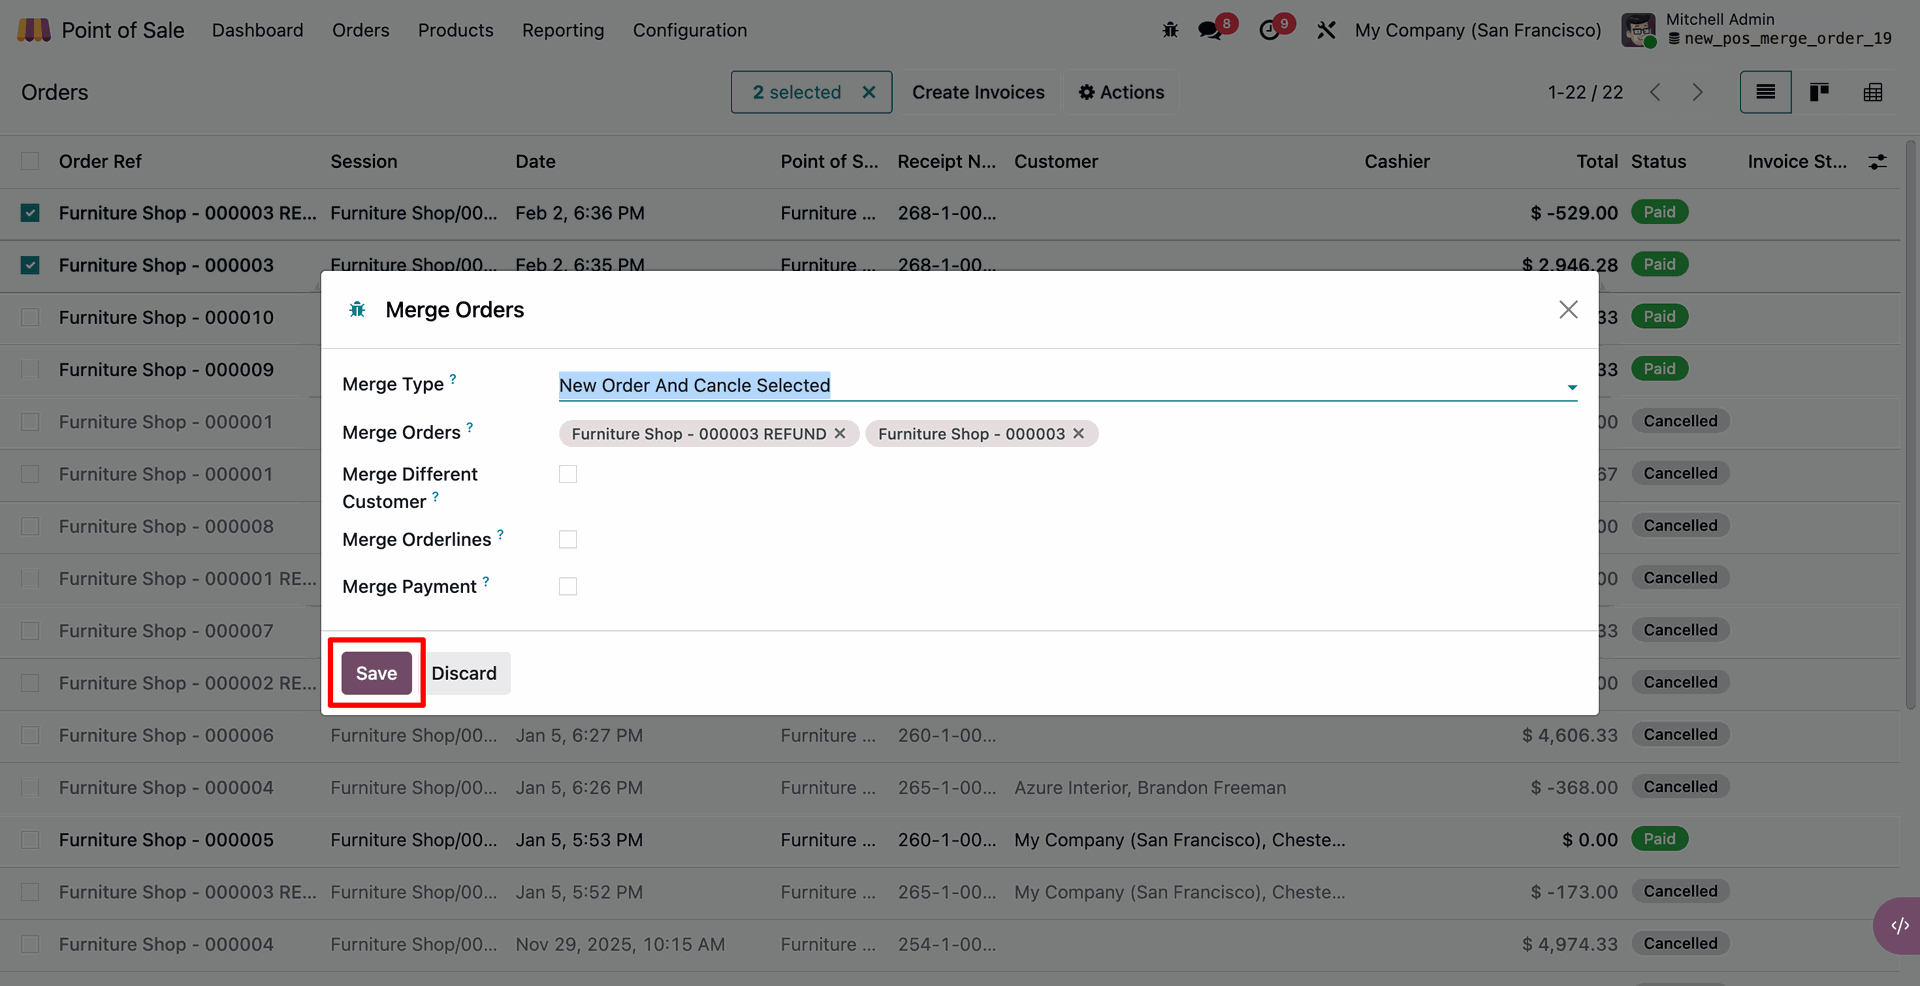Expand the Merge Type dropdown
Viewport: 1920px width, 986px height.
(x=1571, y=387)
